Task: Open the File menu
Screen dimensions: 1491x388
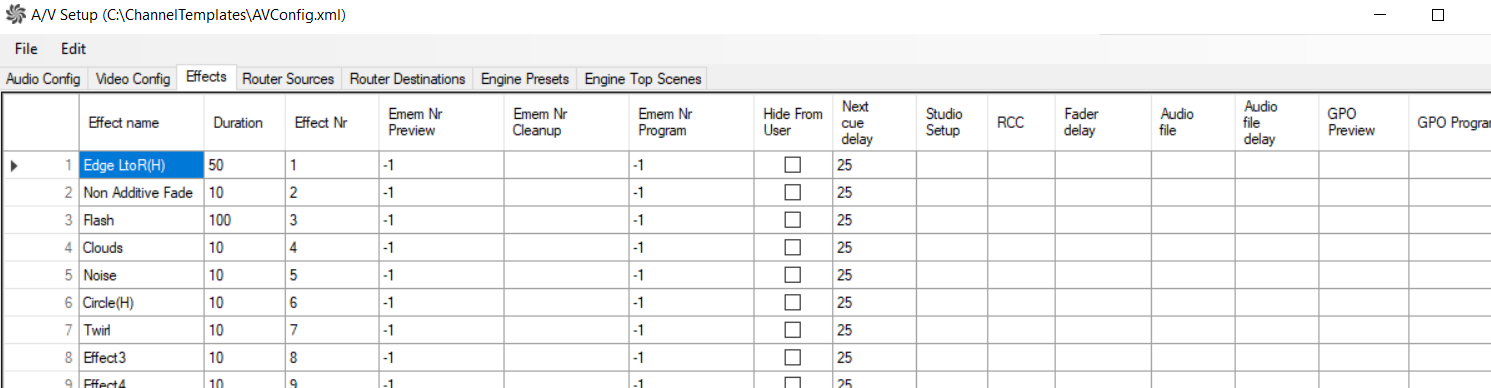Action: 26,48
